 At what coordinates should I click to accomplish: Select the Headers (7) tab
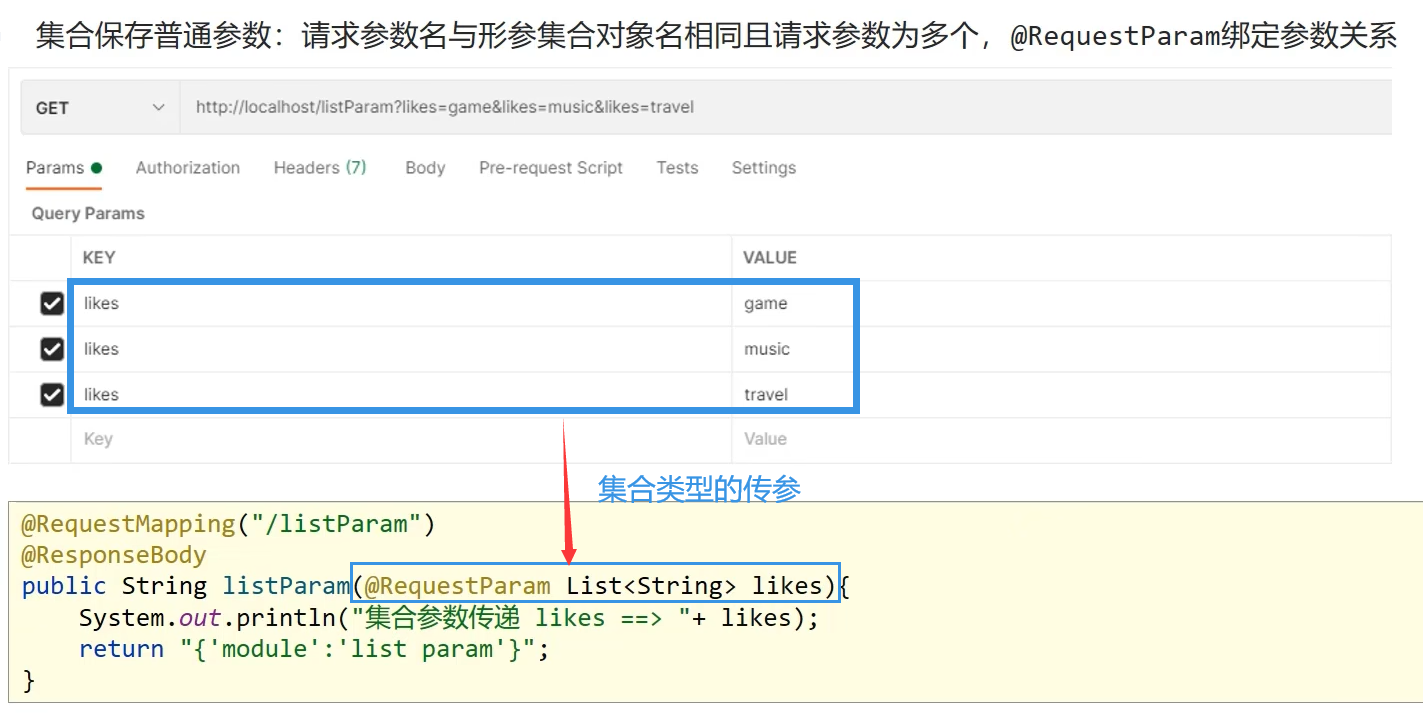point(320,168)
